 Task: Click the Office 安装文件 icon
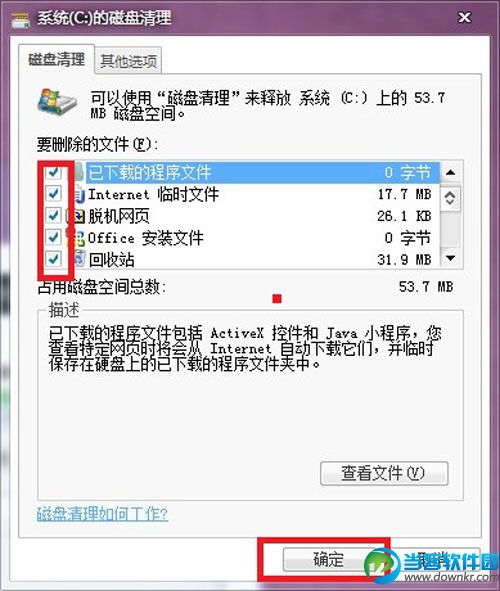pos(79,238)
